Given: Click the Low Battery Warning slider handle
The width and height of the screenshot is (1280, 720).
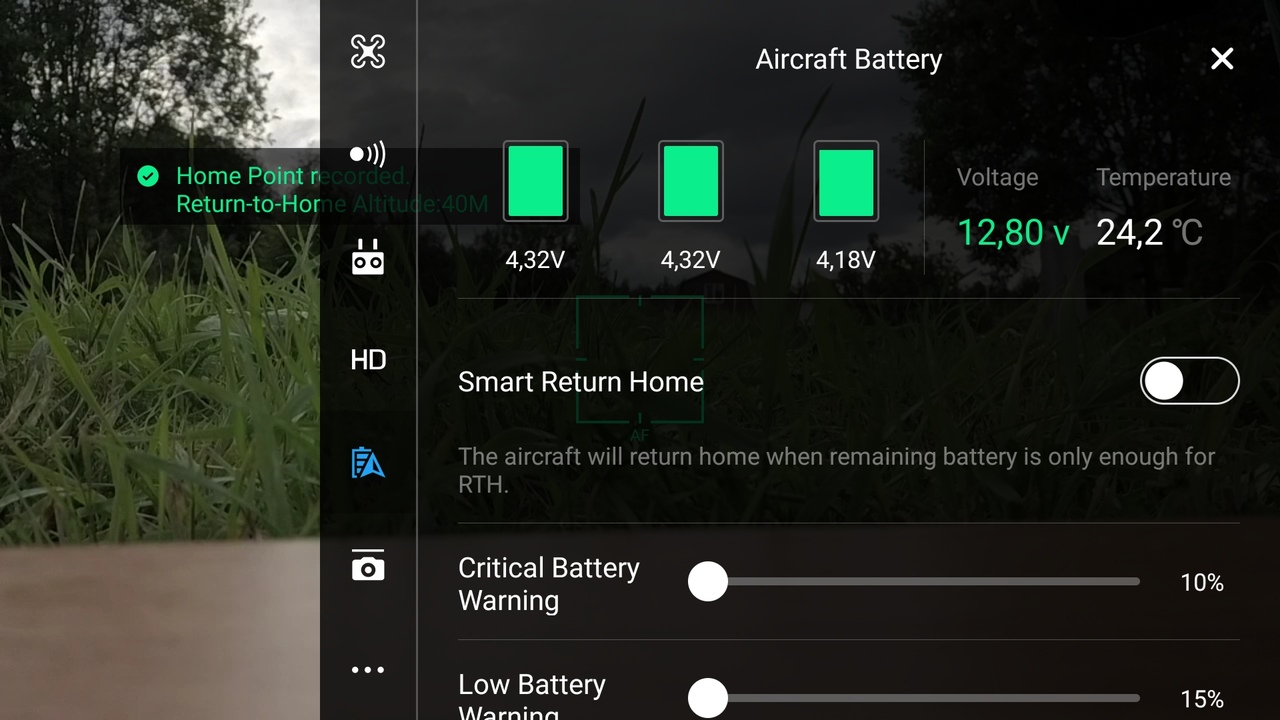Looking at the screenshot, I should (708, 698).
